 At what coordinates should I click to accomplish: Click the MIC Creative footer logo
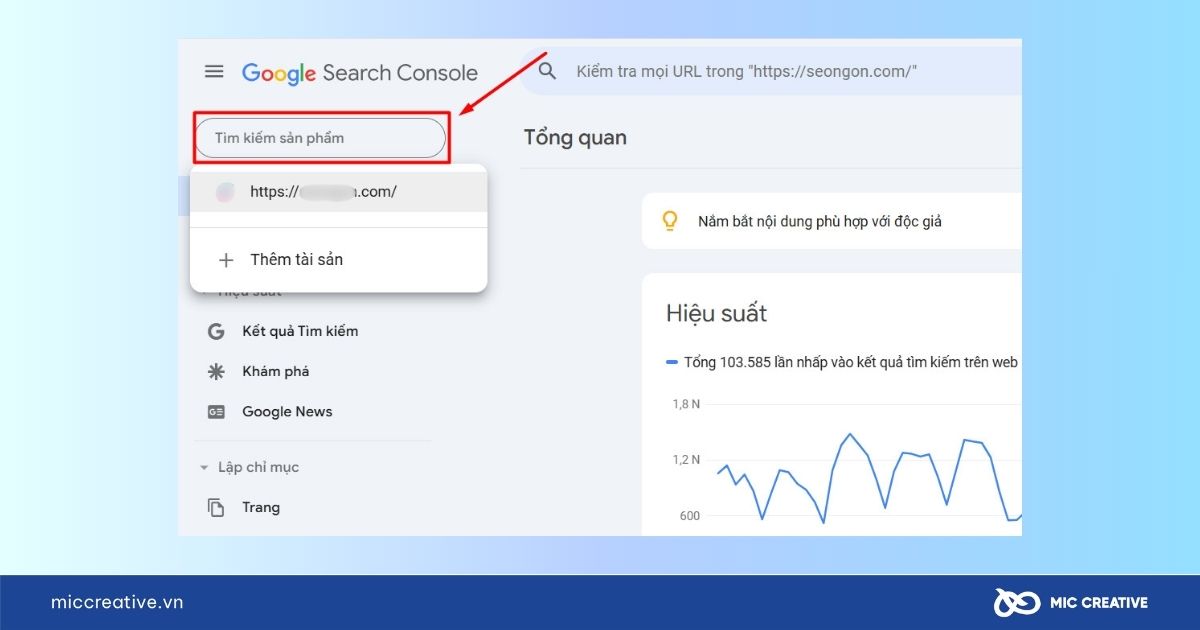1070,602
